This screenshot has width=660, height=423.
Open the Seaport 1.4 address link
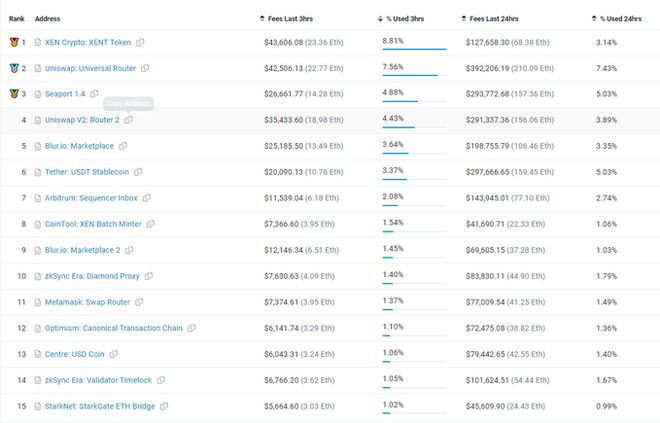pyautogui.click(x=65, y=94)
